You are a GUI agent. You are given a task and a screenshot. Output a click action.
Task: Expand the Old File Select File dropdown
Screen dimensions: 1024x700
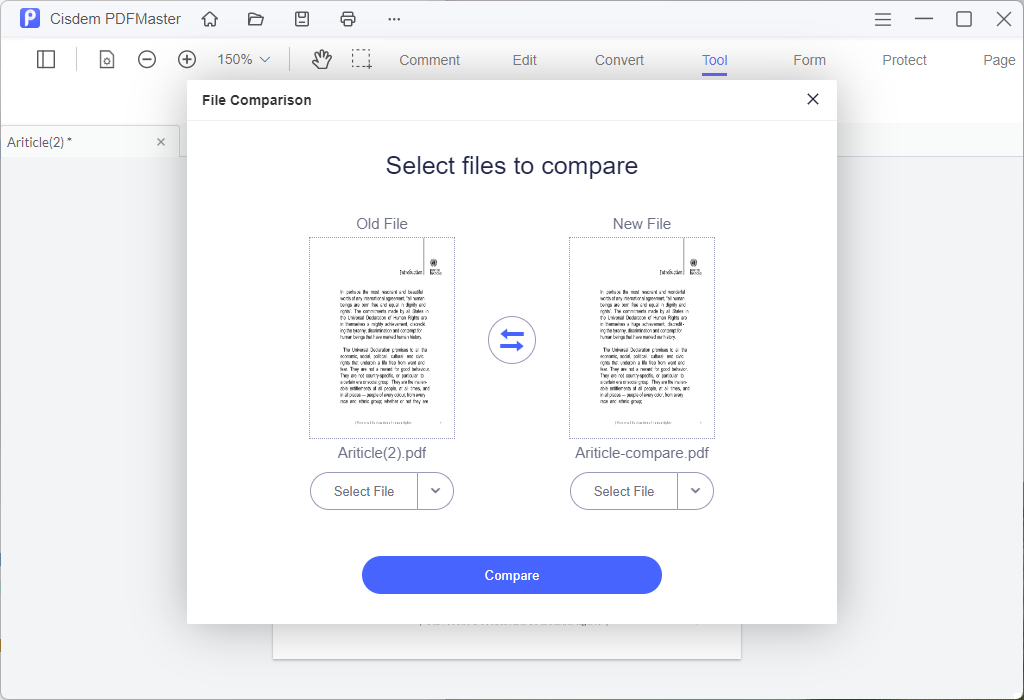(436, 491)
